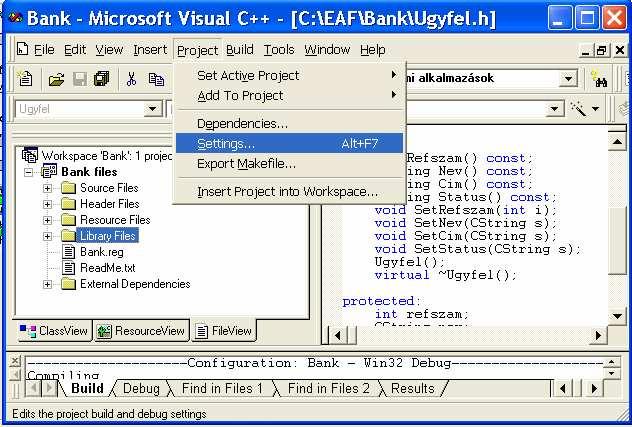Click the editor vertical scrollbar down arrow
Viewport: 632px width, 427px height.
coord(617,316)
